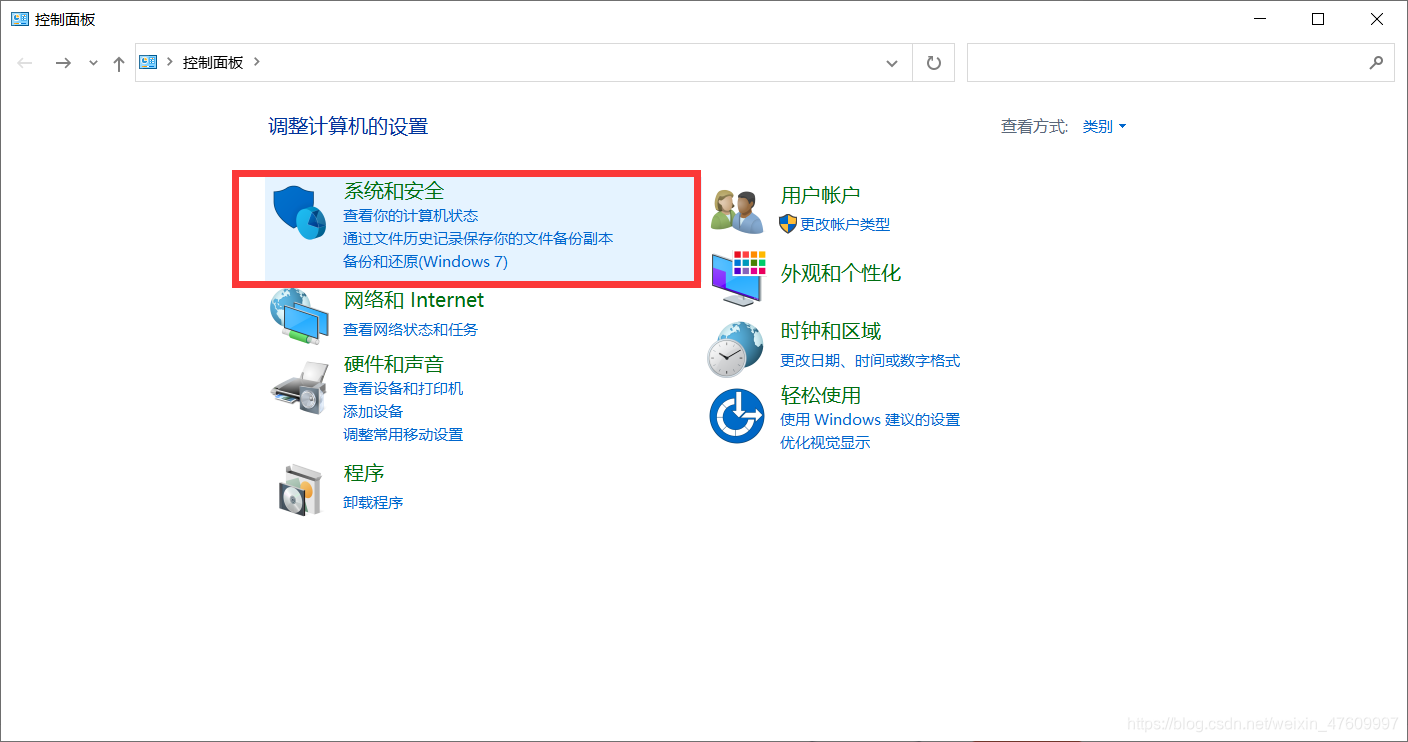The image size is (1408, 742).
Task: Click the forward navigation arrow
Action: pyautogui.click(x=63, y=63)
